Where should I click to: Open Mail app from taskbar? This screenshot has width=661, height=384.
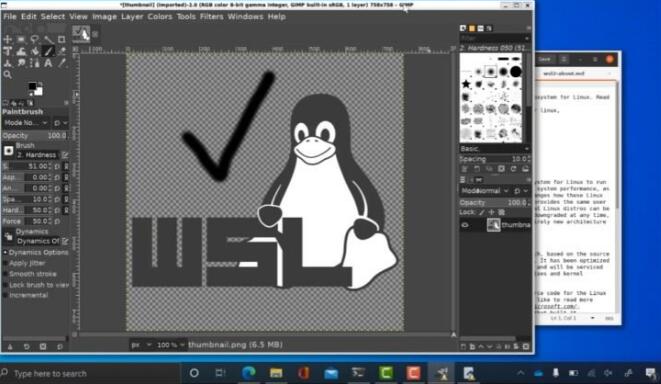pyautogui.click(x=331, y=373)
